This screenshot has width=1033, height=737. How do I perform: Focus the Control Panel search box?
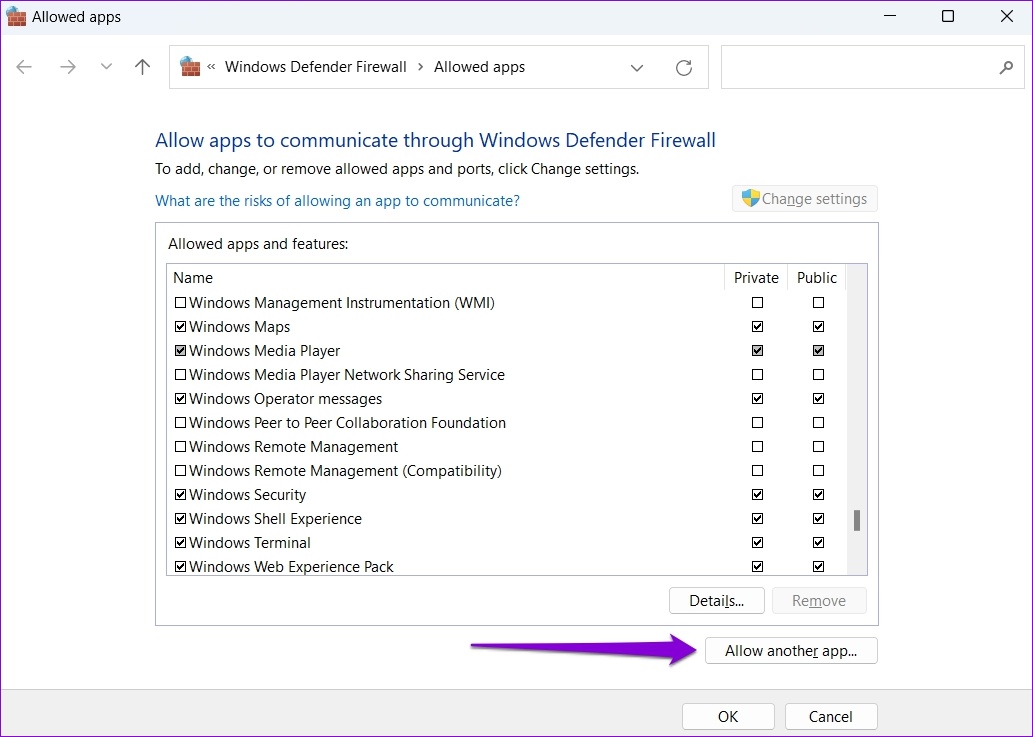(x=872, y=67)
